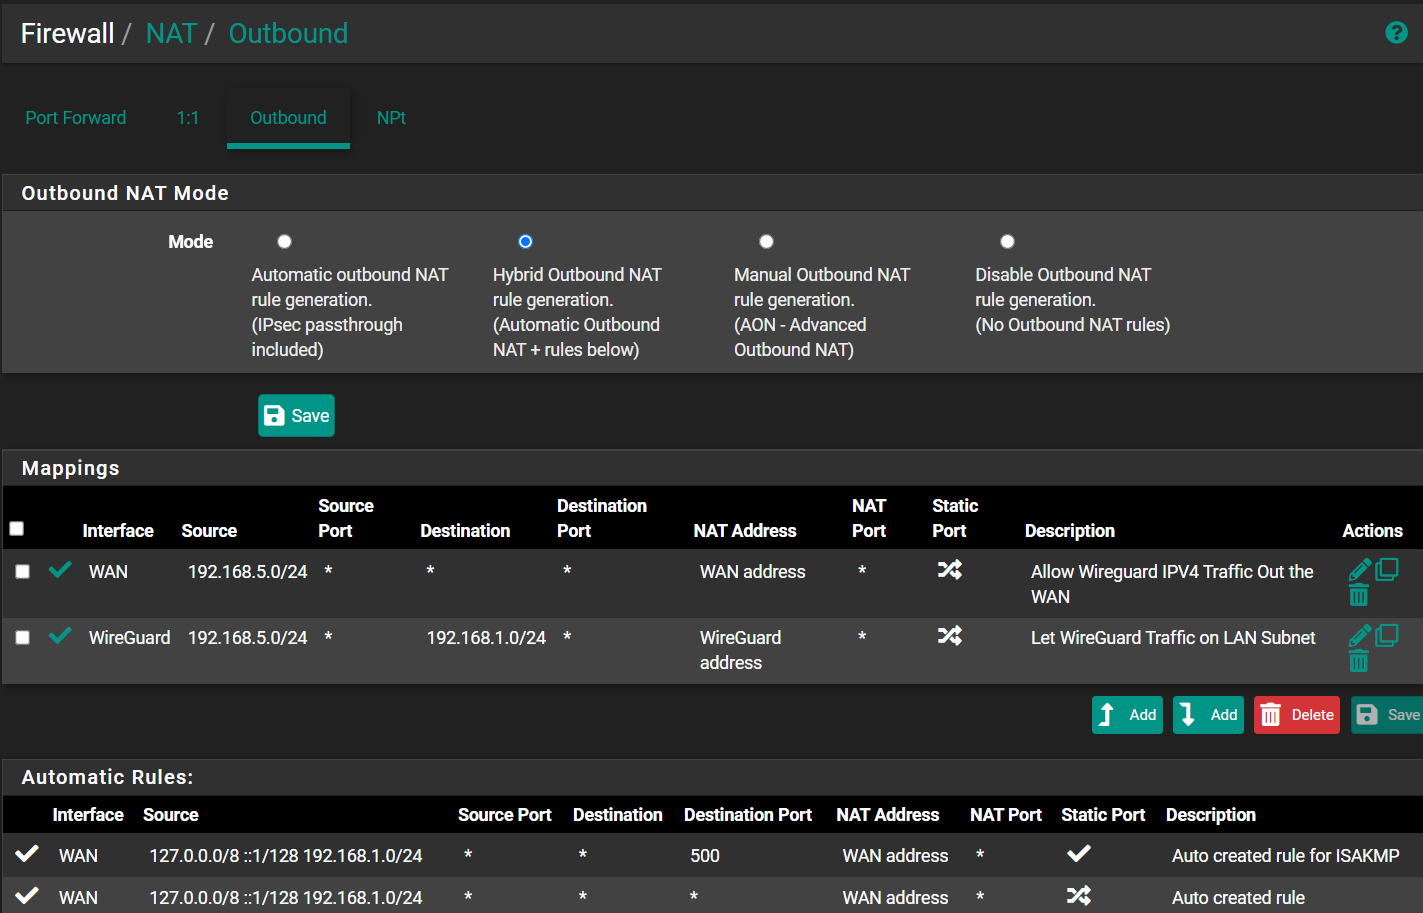This screenshot has height=913, width=1423.
Task: Select Hybrid Outbound NAT mode radio
Action: [x=525, y=241]
